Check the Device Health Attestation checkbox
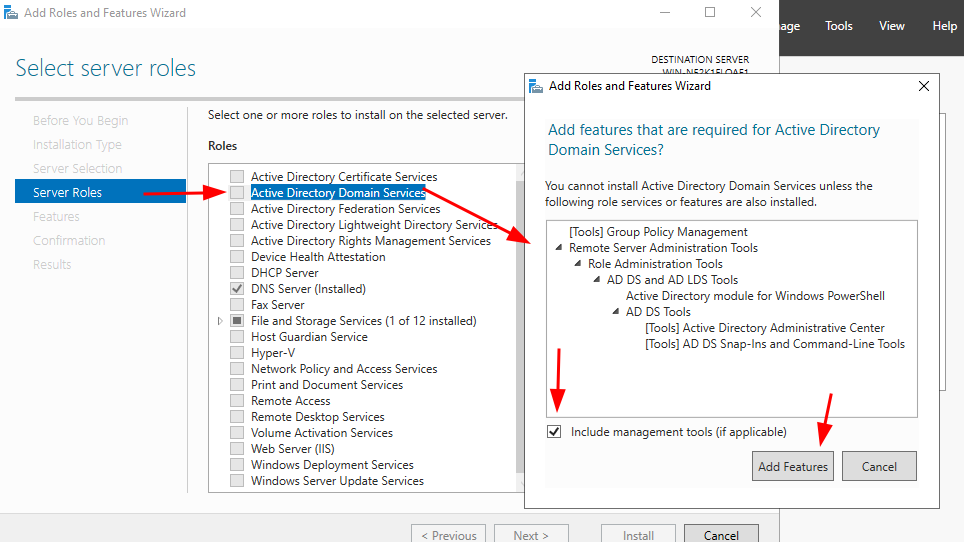 coord(237,256)
